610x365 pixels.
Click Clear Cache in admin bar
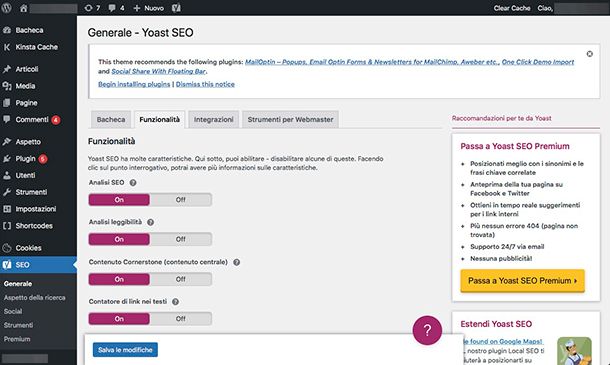(512, 8)
